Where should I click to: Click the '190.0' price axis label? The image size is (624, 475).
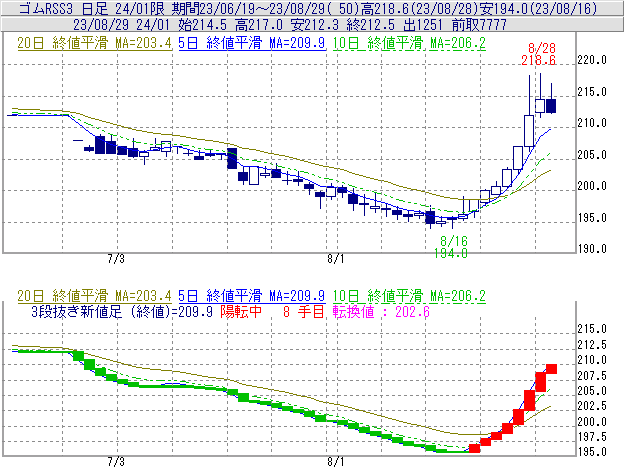point(592,249)
